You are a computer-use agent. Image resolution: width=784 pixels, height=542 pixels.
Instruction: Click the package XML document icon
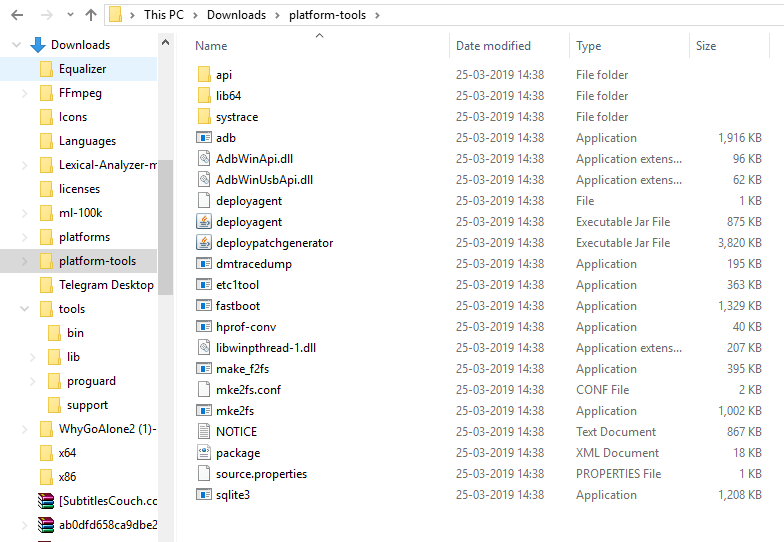(x=204, y=453)
